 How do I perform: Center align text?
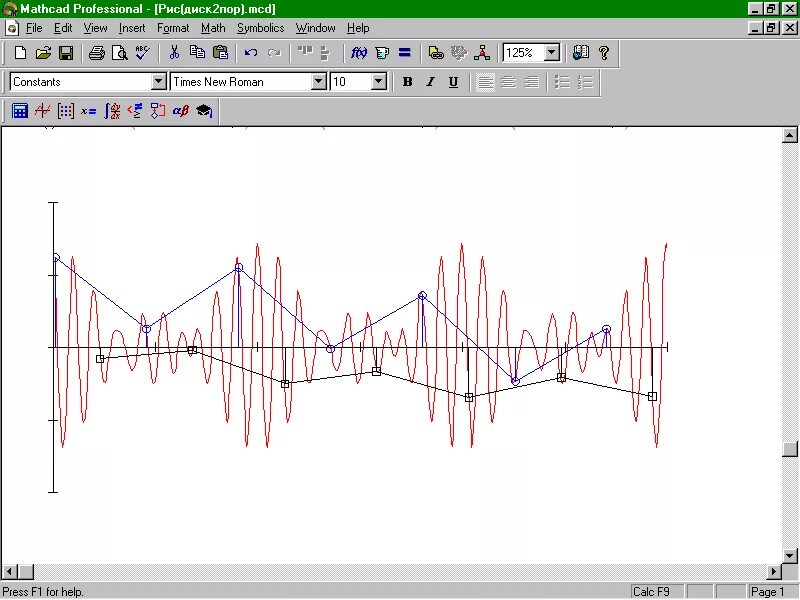pyautogui.click(x=508, y=82)
